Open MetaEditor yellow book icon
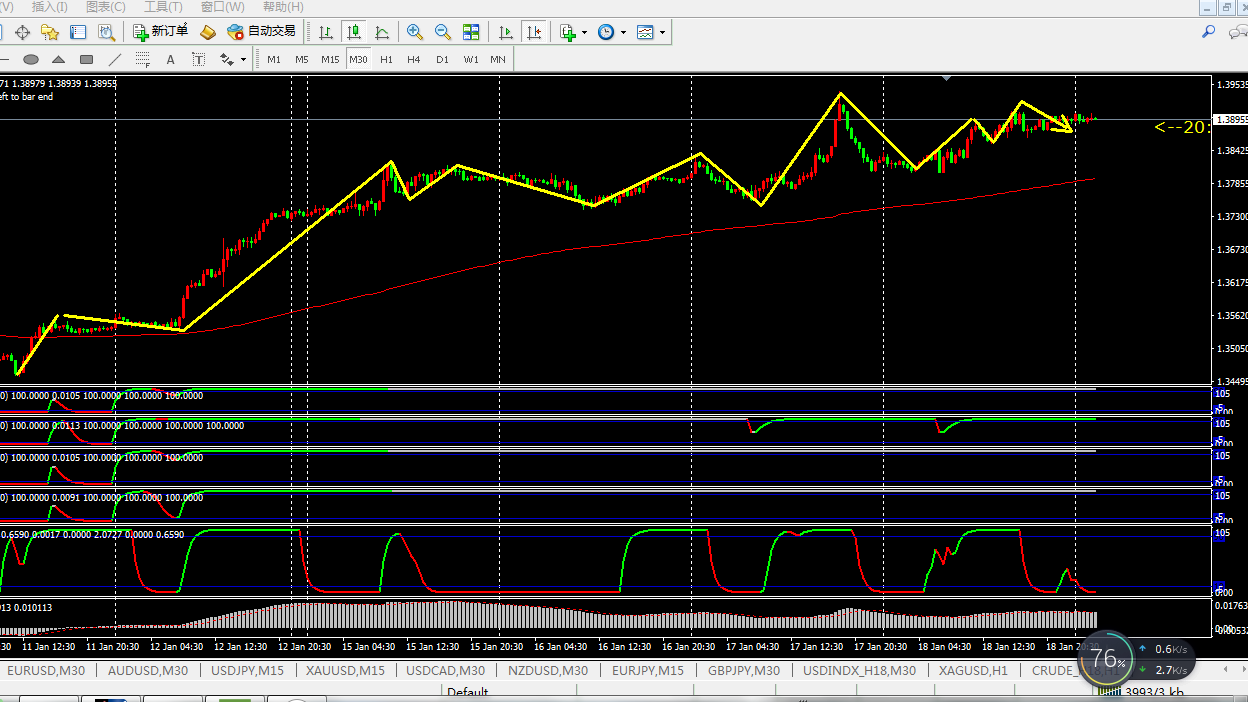 [x=208, y=32]
